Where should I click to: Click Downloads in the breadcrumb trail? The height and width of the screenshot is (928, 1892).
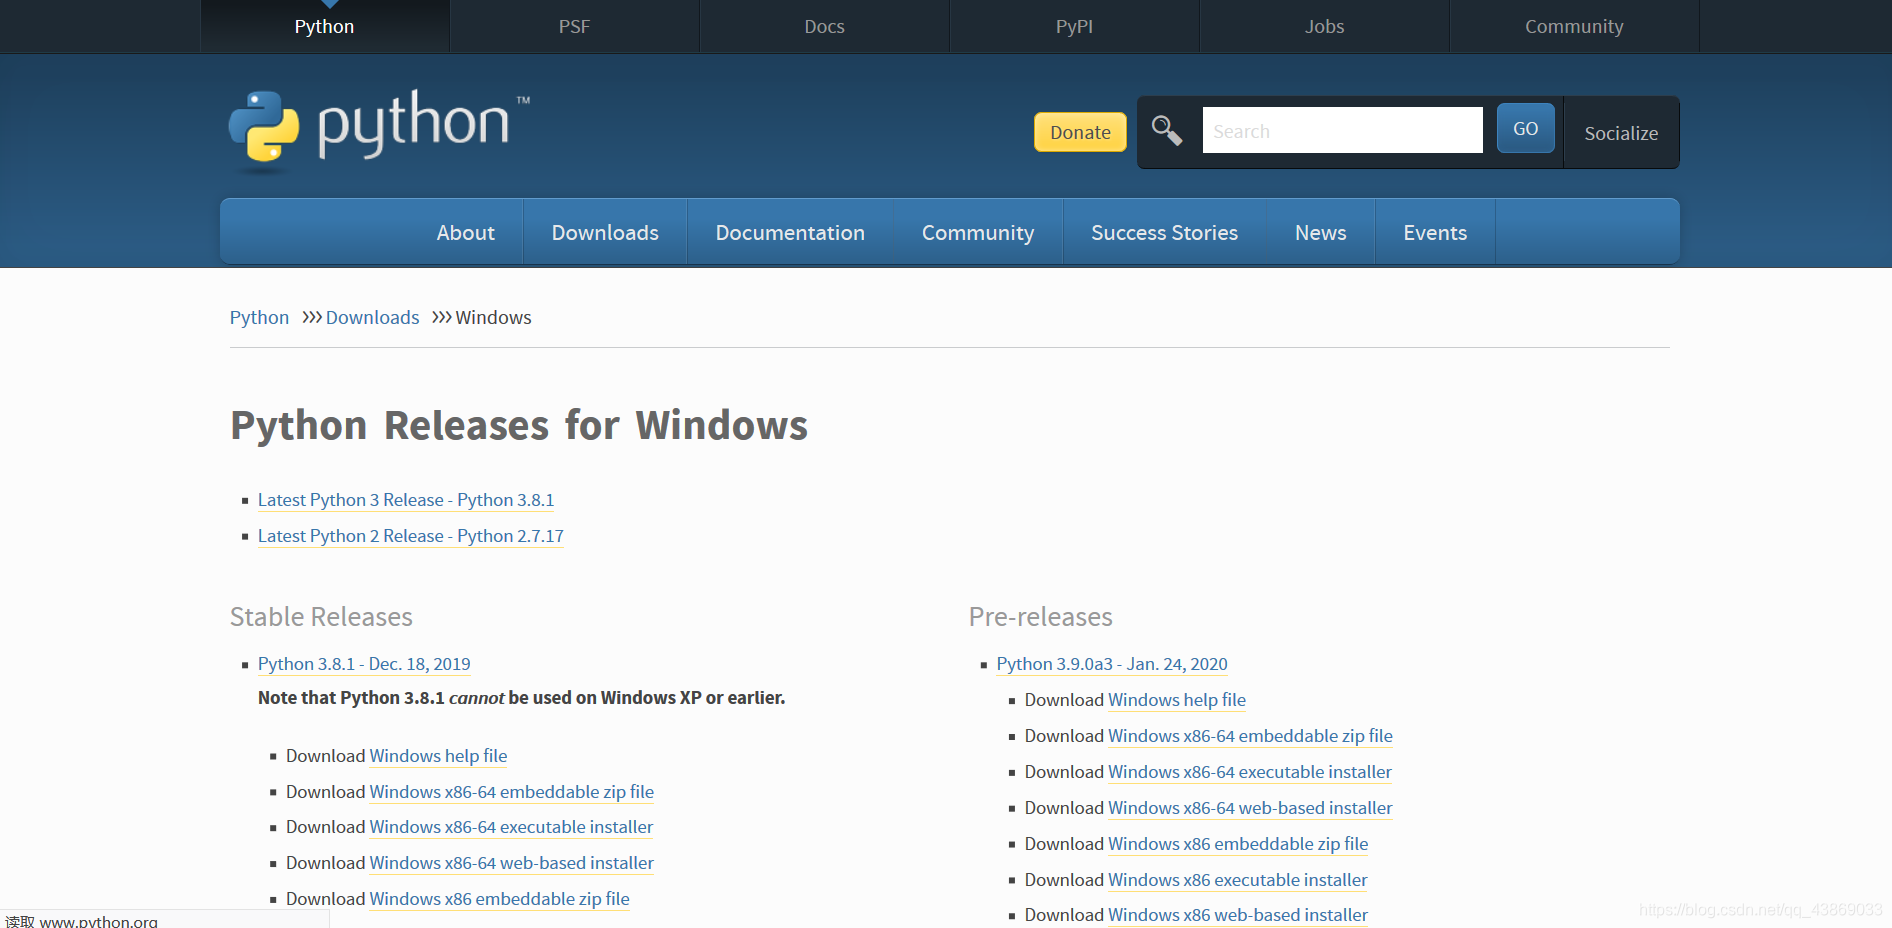[x=372, y=317]
